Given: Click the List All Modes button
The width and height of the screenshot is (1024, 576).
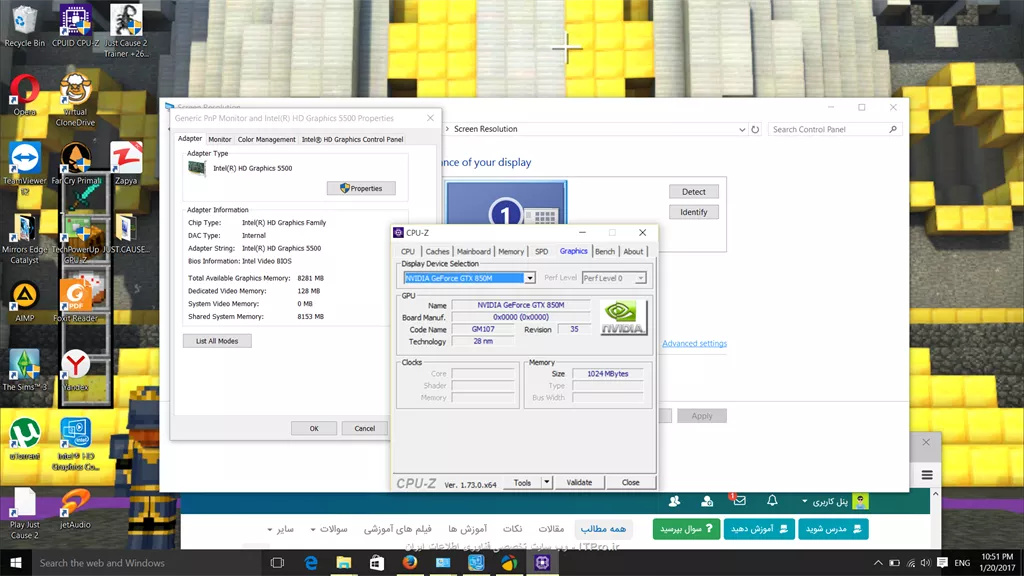Looking at the screenshot, I should 217,341.
